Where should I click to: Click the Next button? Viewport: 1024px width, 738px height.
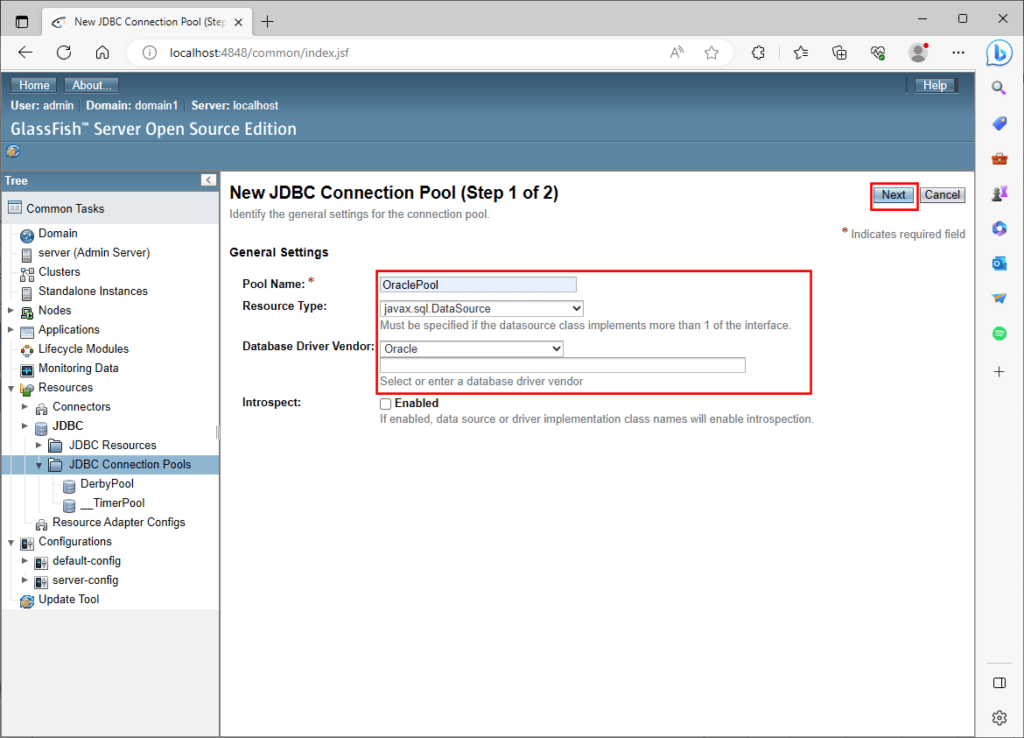(893, 195)
